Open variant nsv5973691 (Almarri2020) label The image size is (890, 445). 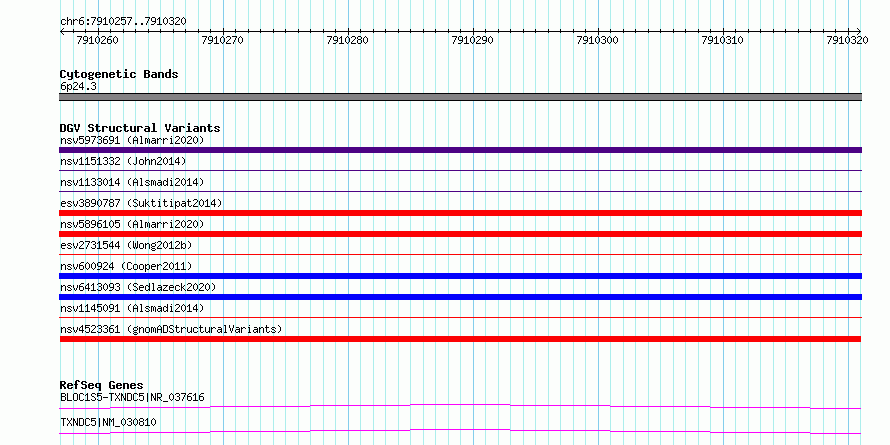(132, 140)
